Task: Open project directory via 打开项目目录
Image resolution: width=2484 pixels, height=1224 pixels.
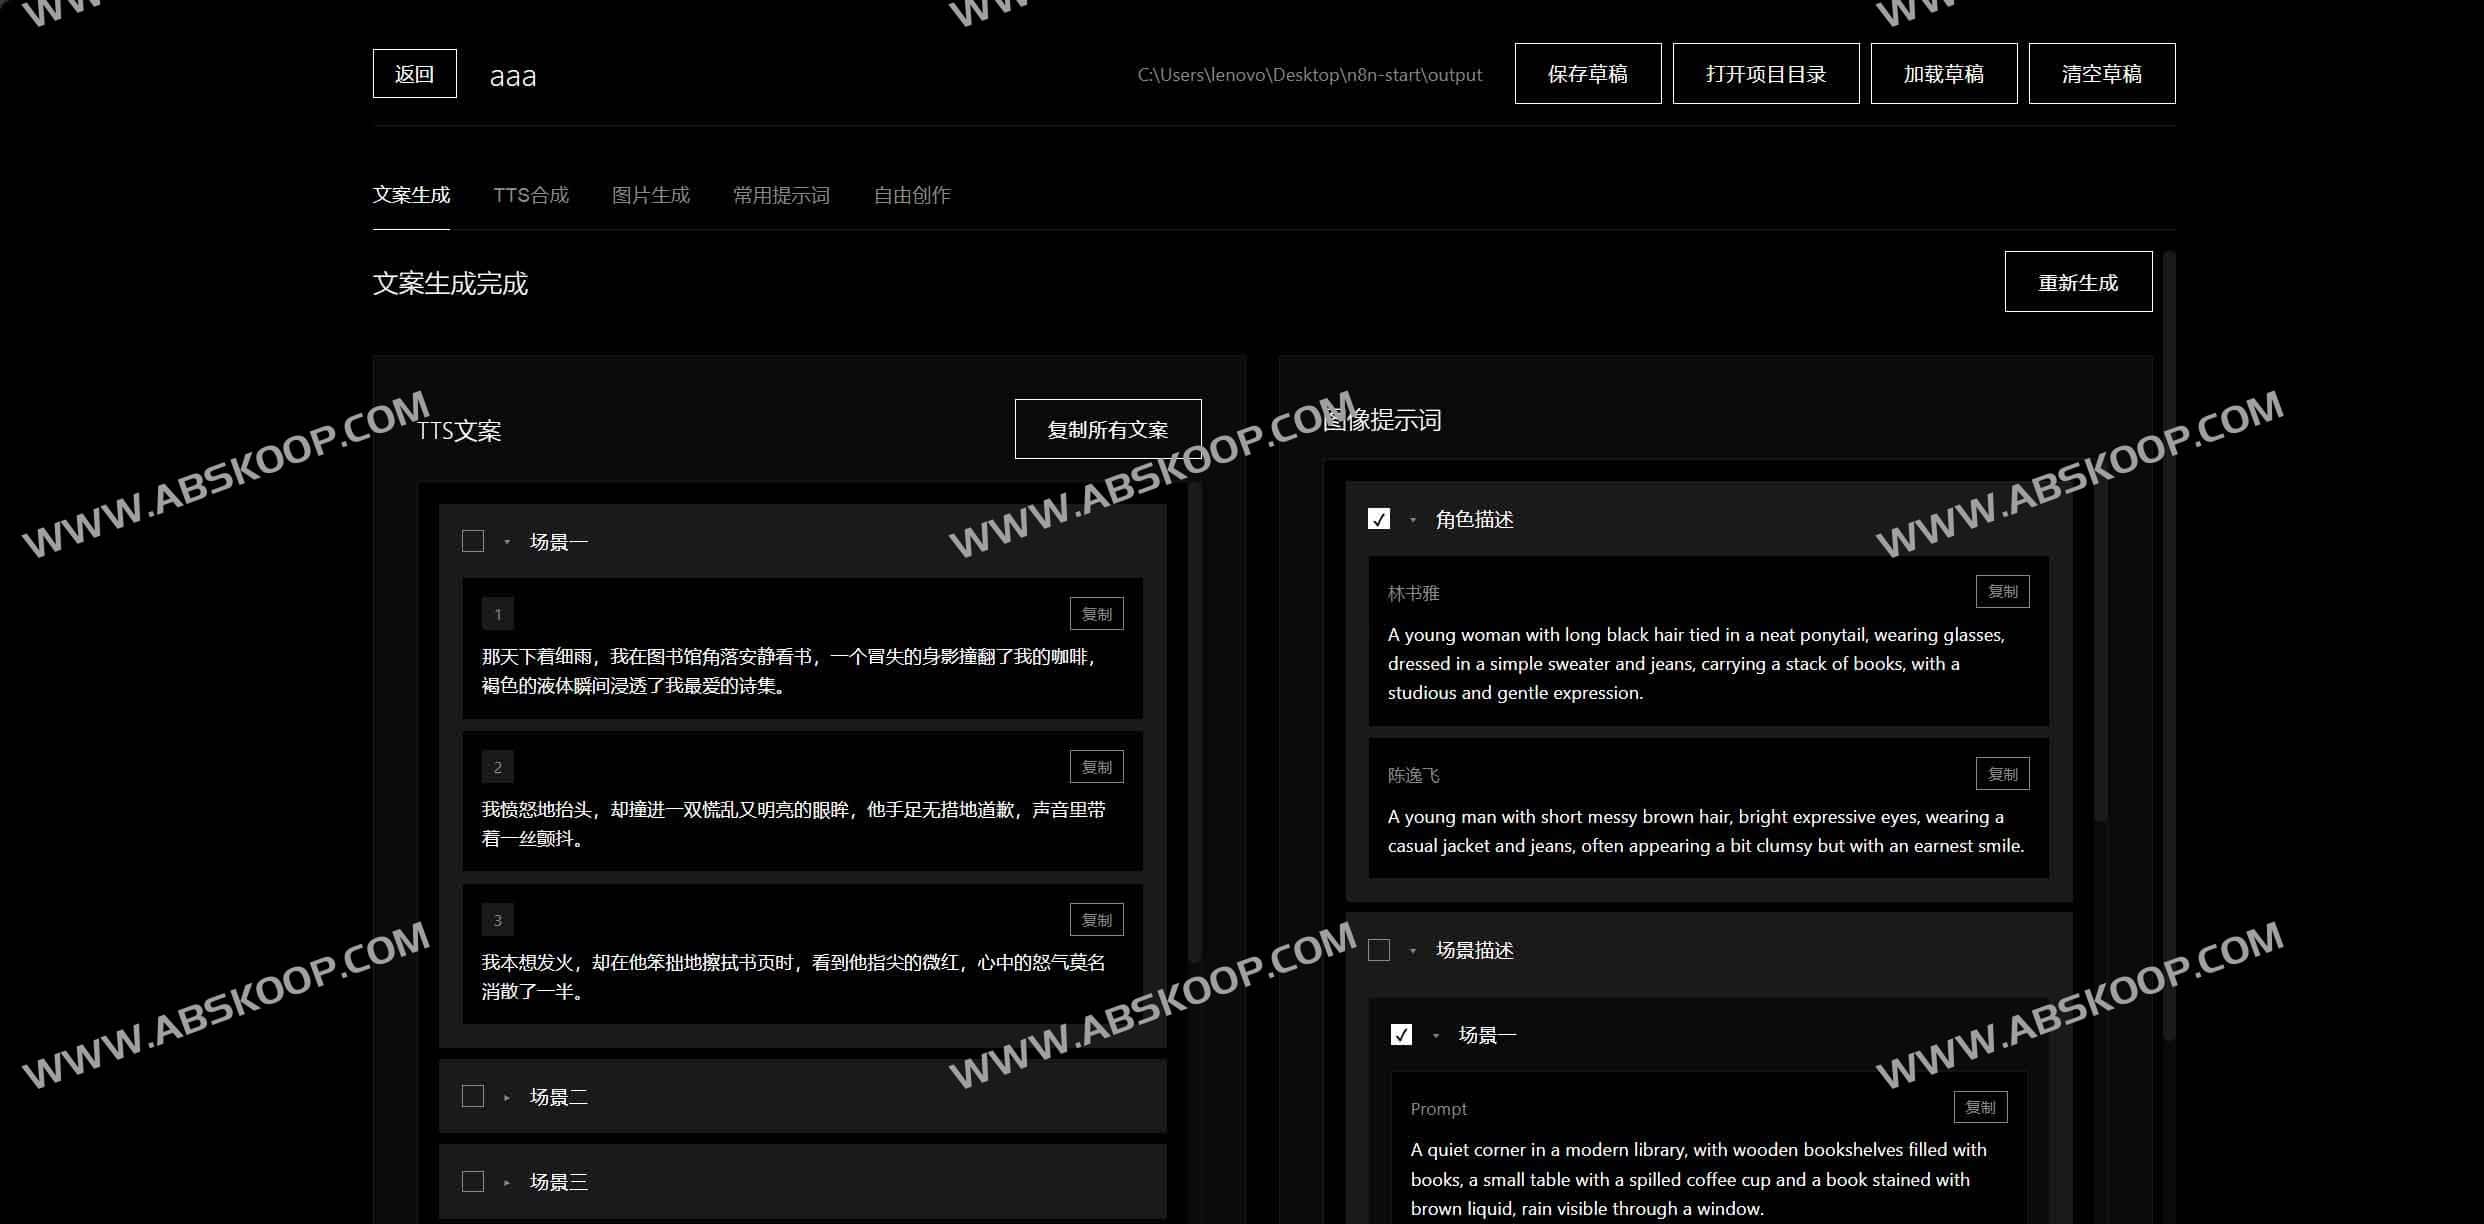Action: (1765, 73)
